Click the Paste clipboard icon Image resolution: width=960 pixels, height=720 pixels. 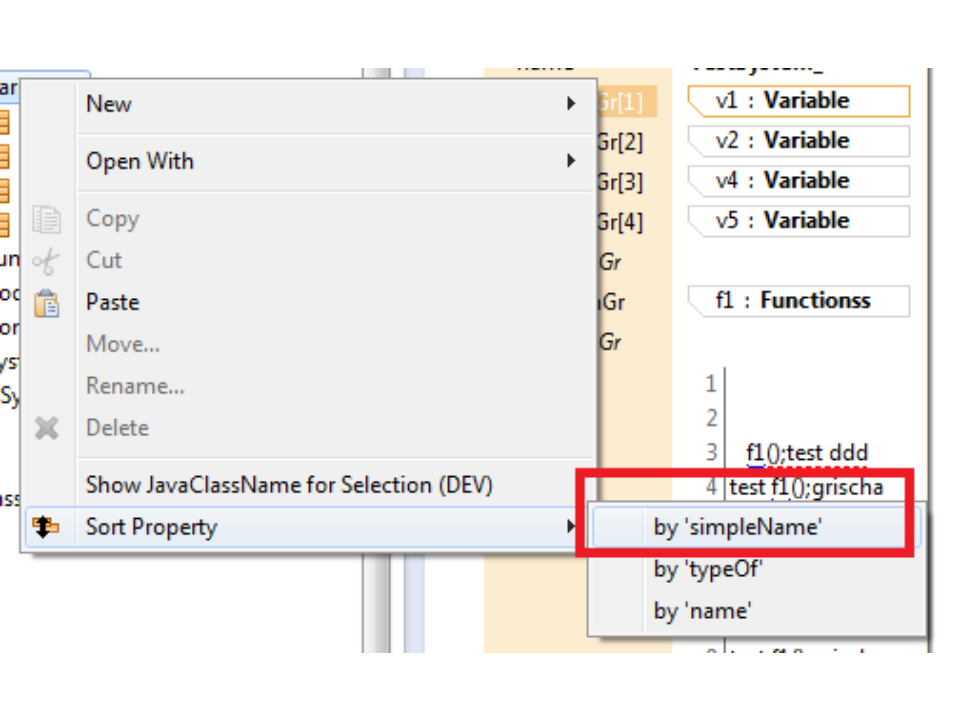click(x=46, y=303)
